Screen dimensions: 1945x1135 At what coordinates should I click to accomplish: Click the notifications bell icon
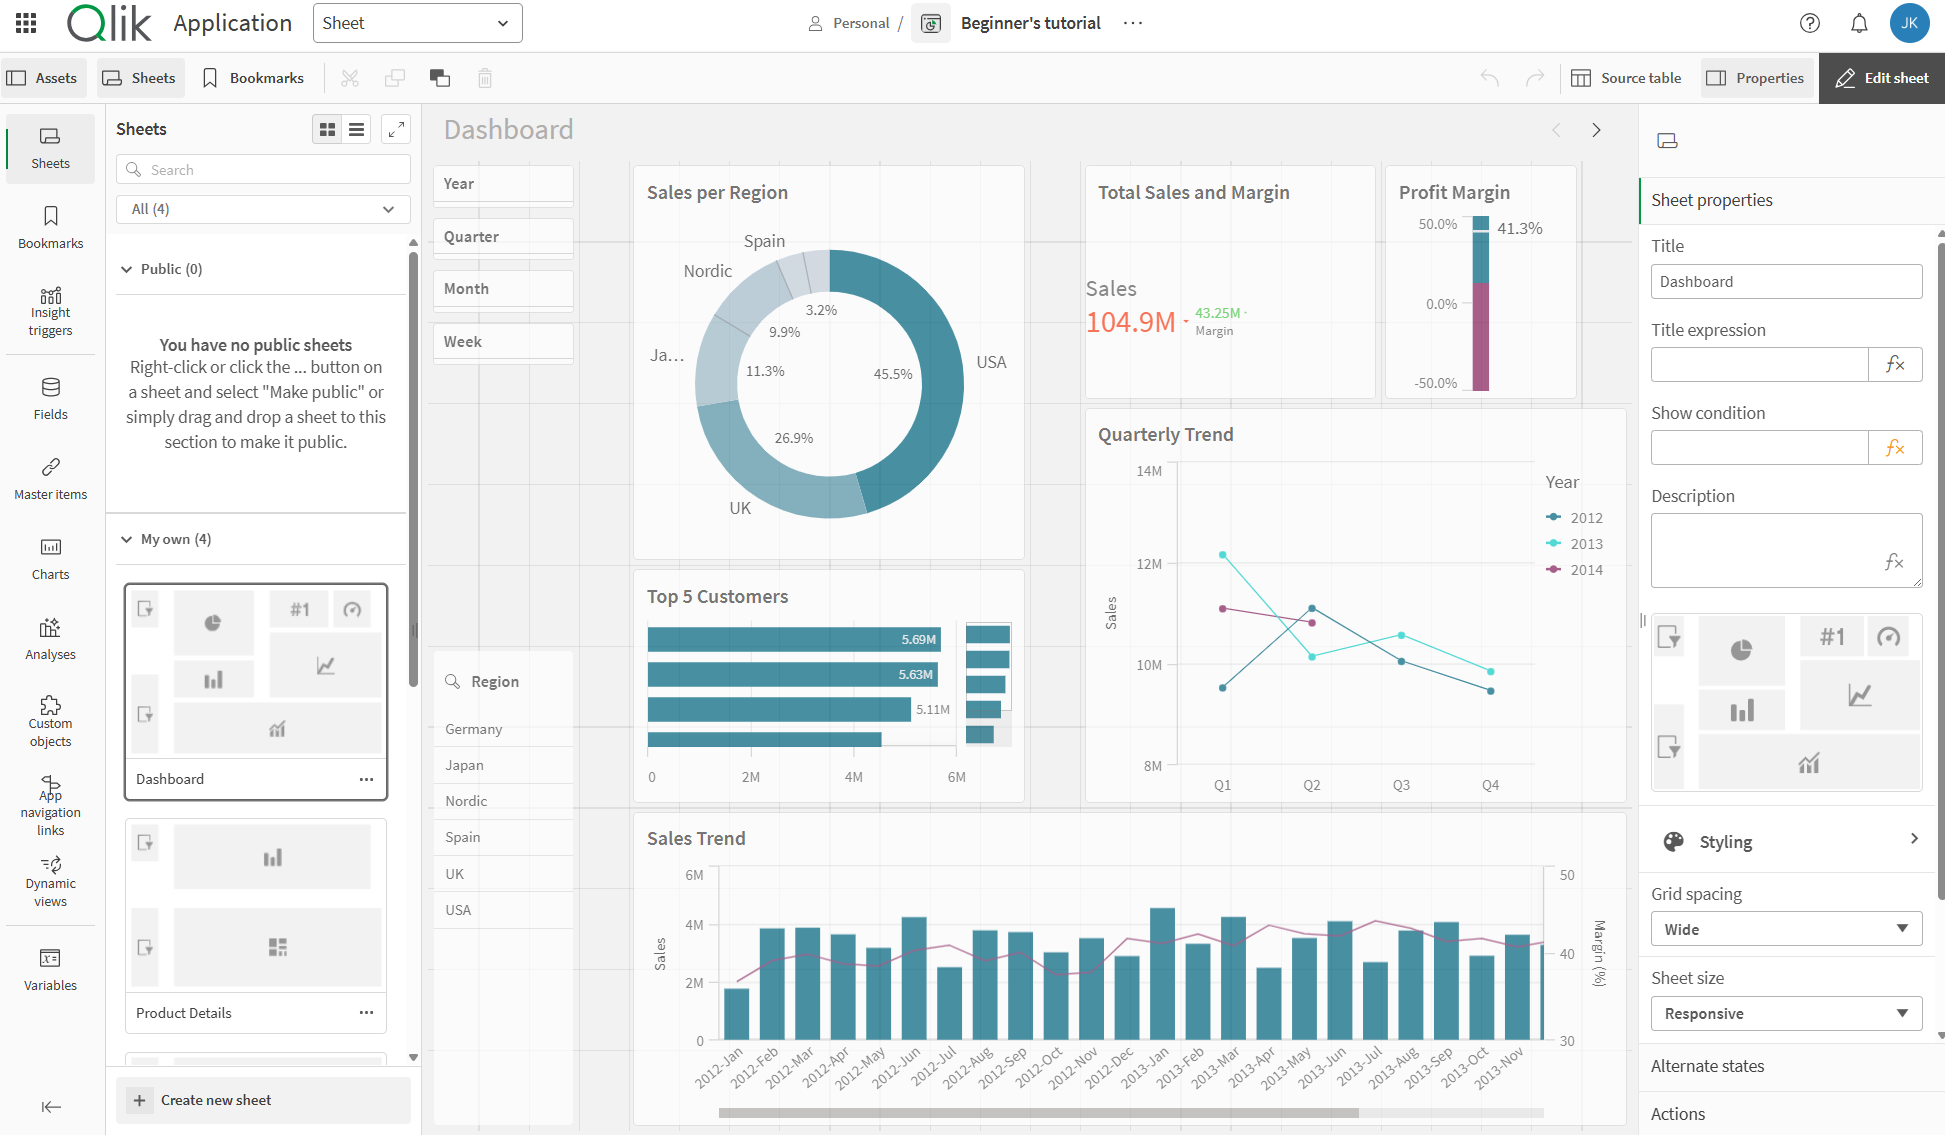coord(1858,23)
